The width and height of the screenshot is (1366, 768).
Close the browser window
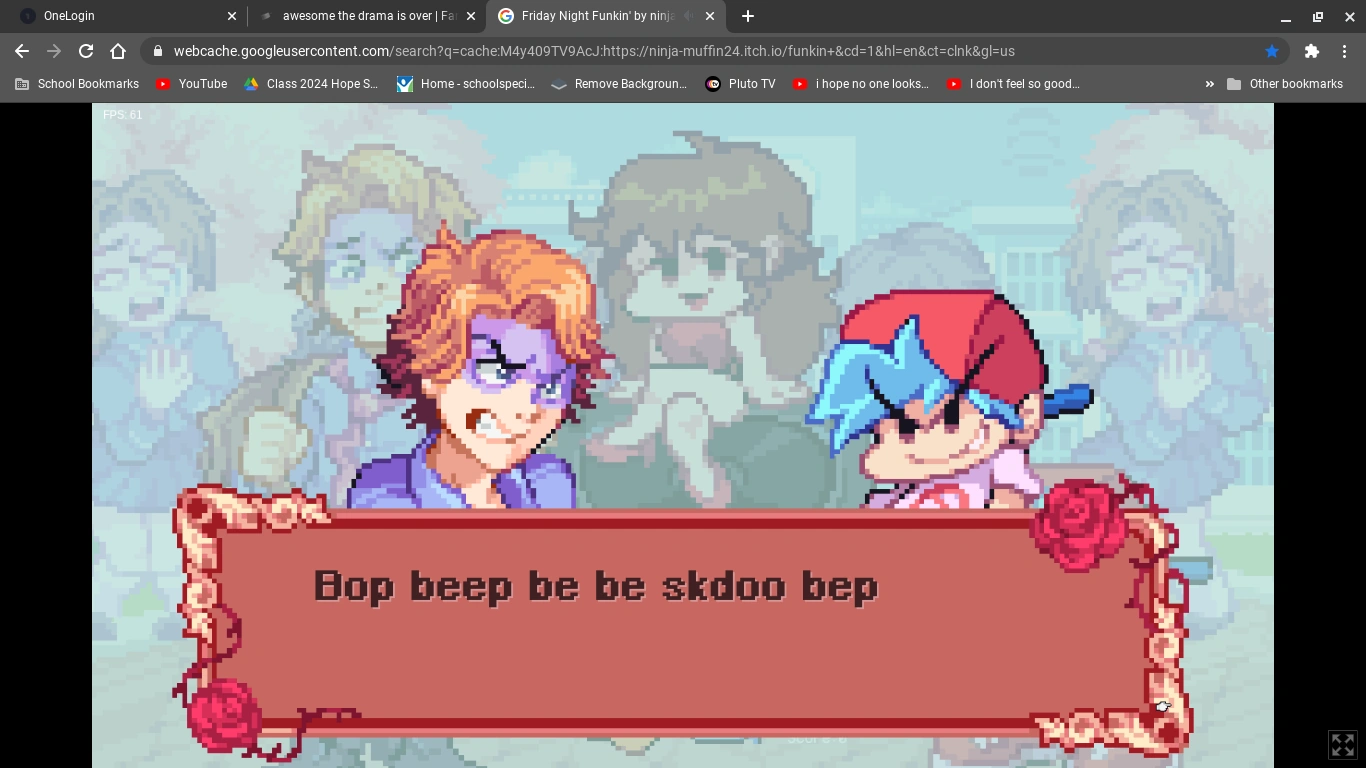[1349, 17]
